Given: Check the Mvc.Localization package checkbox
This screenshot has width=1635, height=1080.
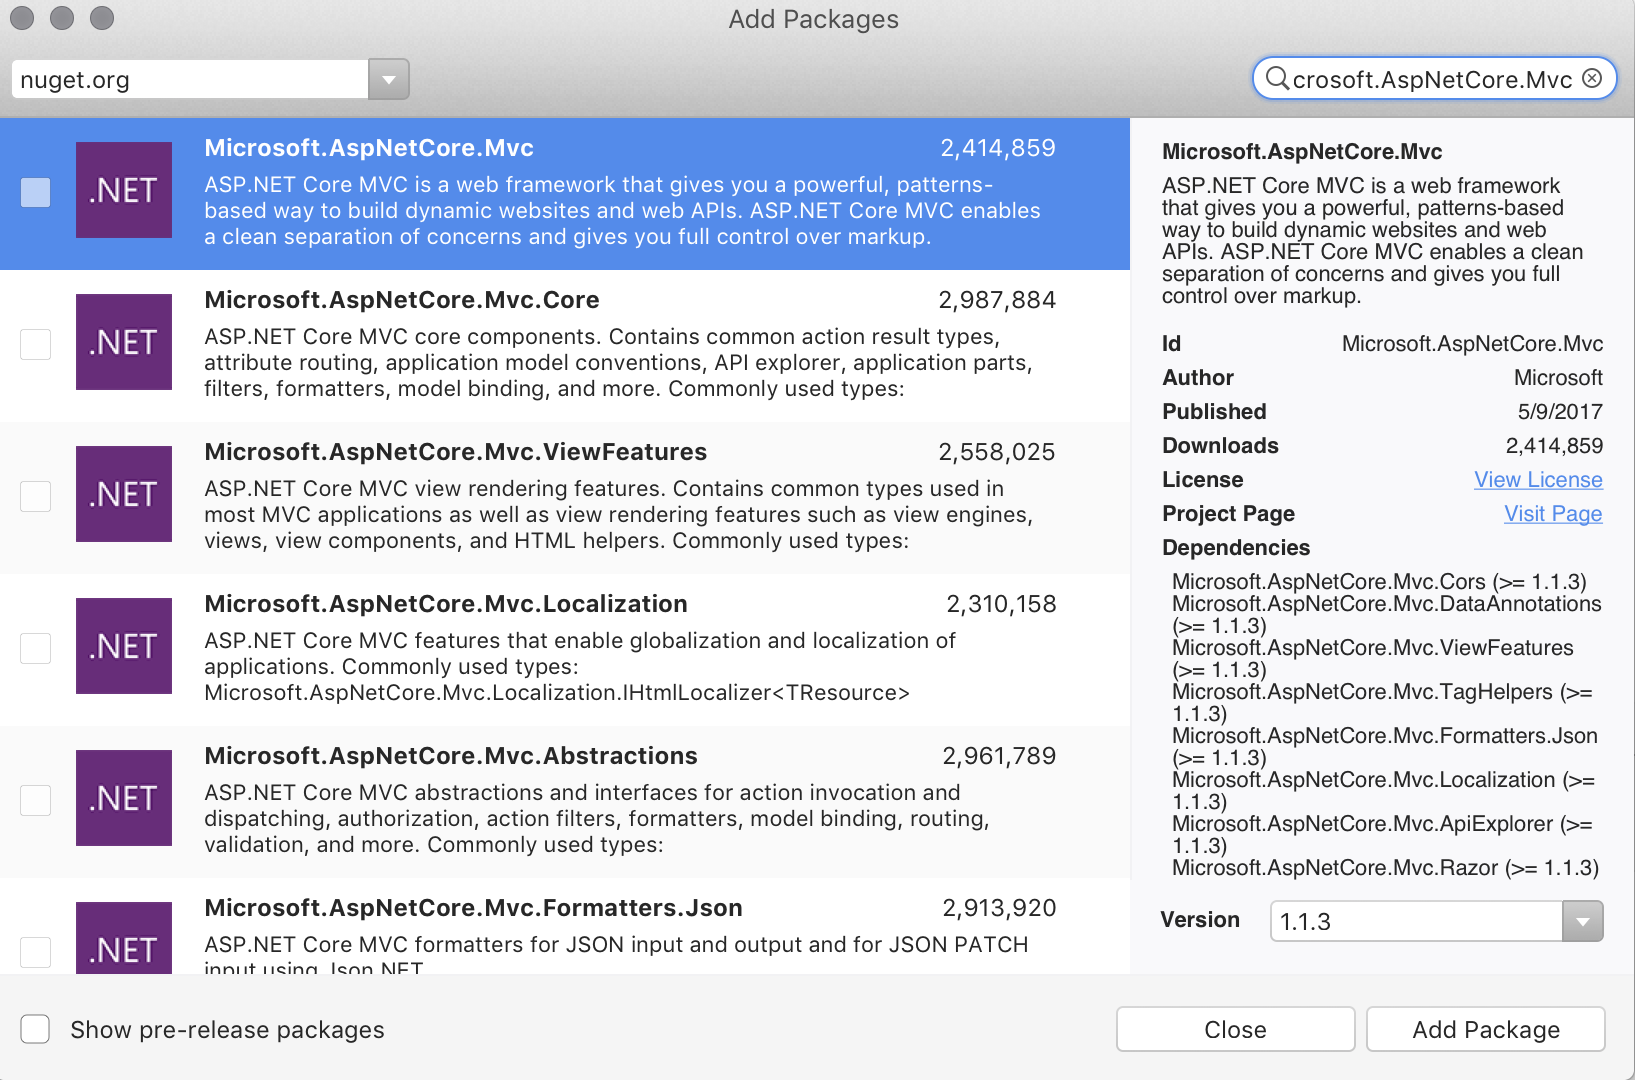Looking at the screenshot, I should [36, 648].
